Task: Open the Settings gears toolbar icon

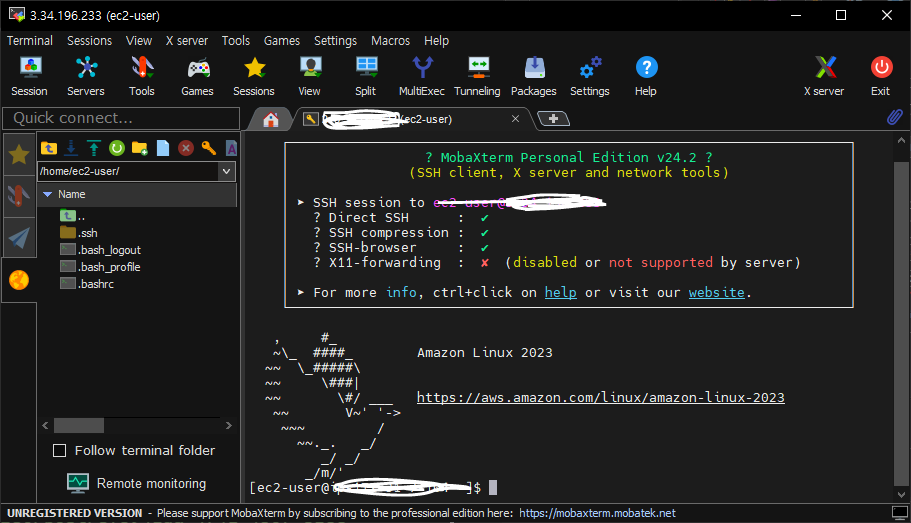Action: [x=590, y=76]
